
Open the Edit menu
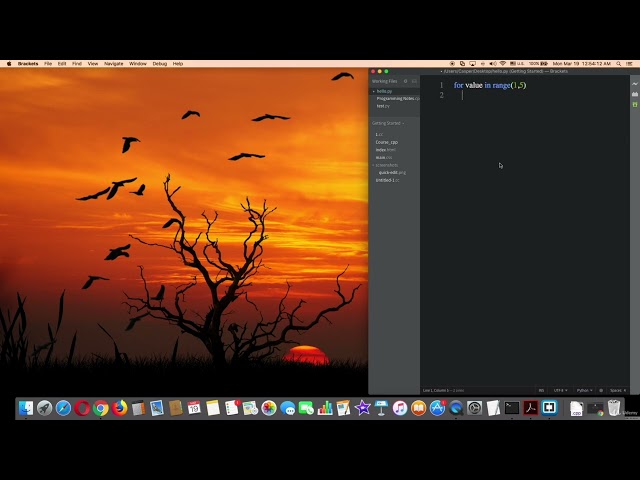click(x=62, y=64)
